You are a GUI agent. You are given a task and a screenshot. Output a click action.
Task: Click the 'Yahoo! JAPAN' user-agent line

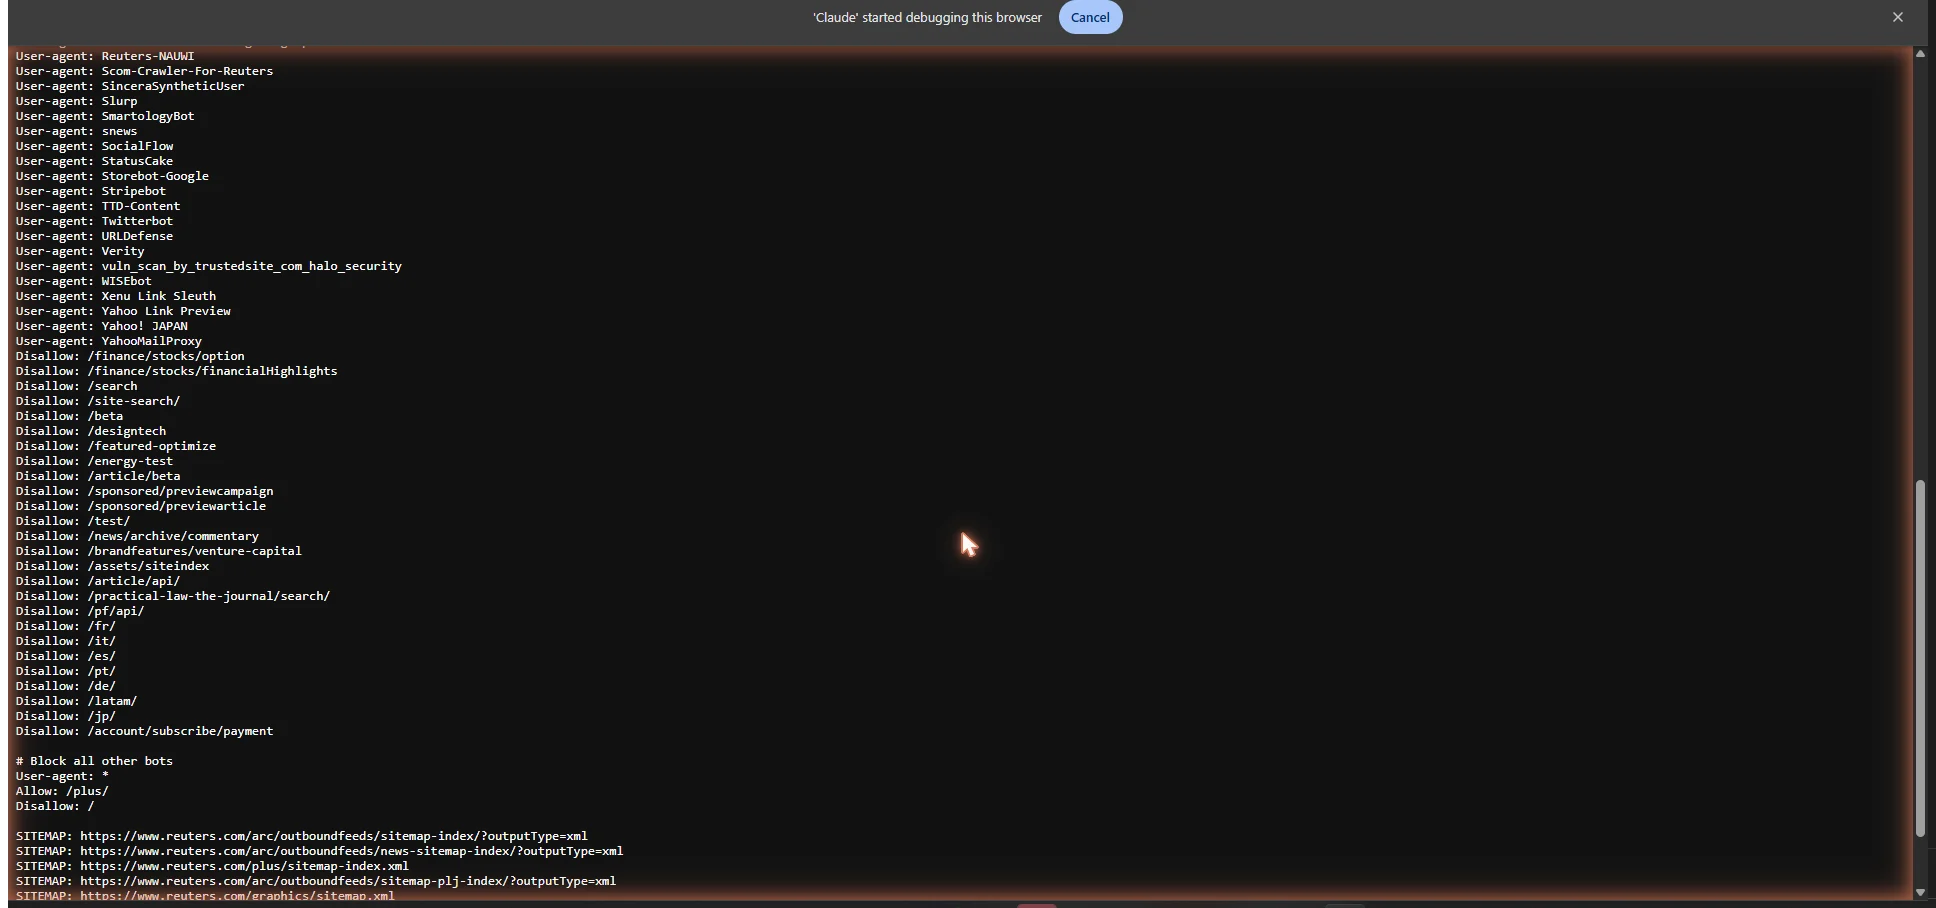(x=101, y=326)
